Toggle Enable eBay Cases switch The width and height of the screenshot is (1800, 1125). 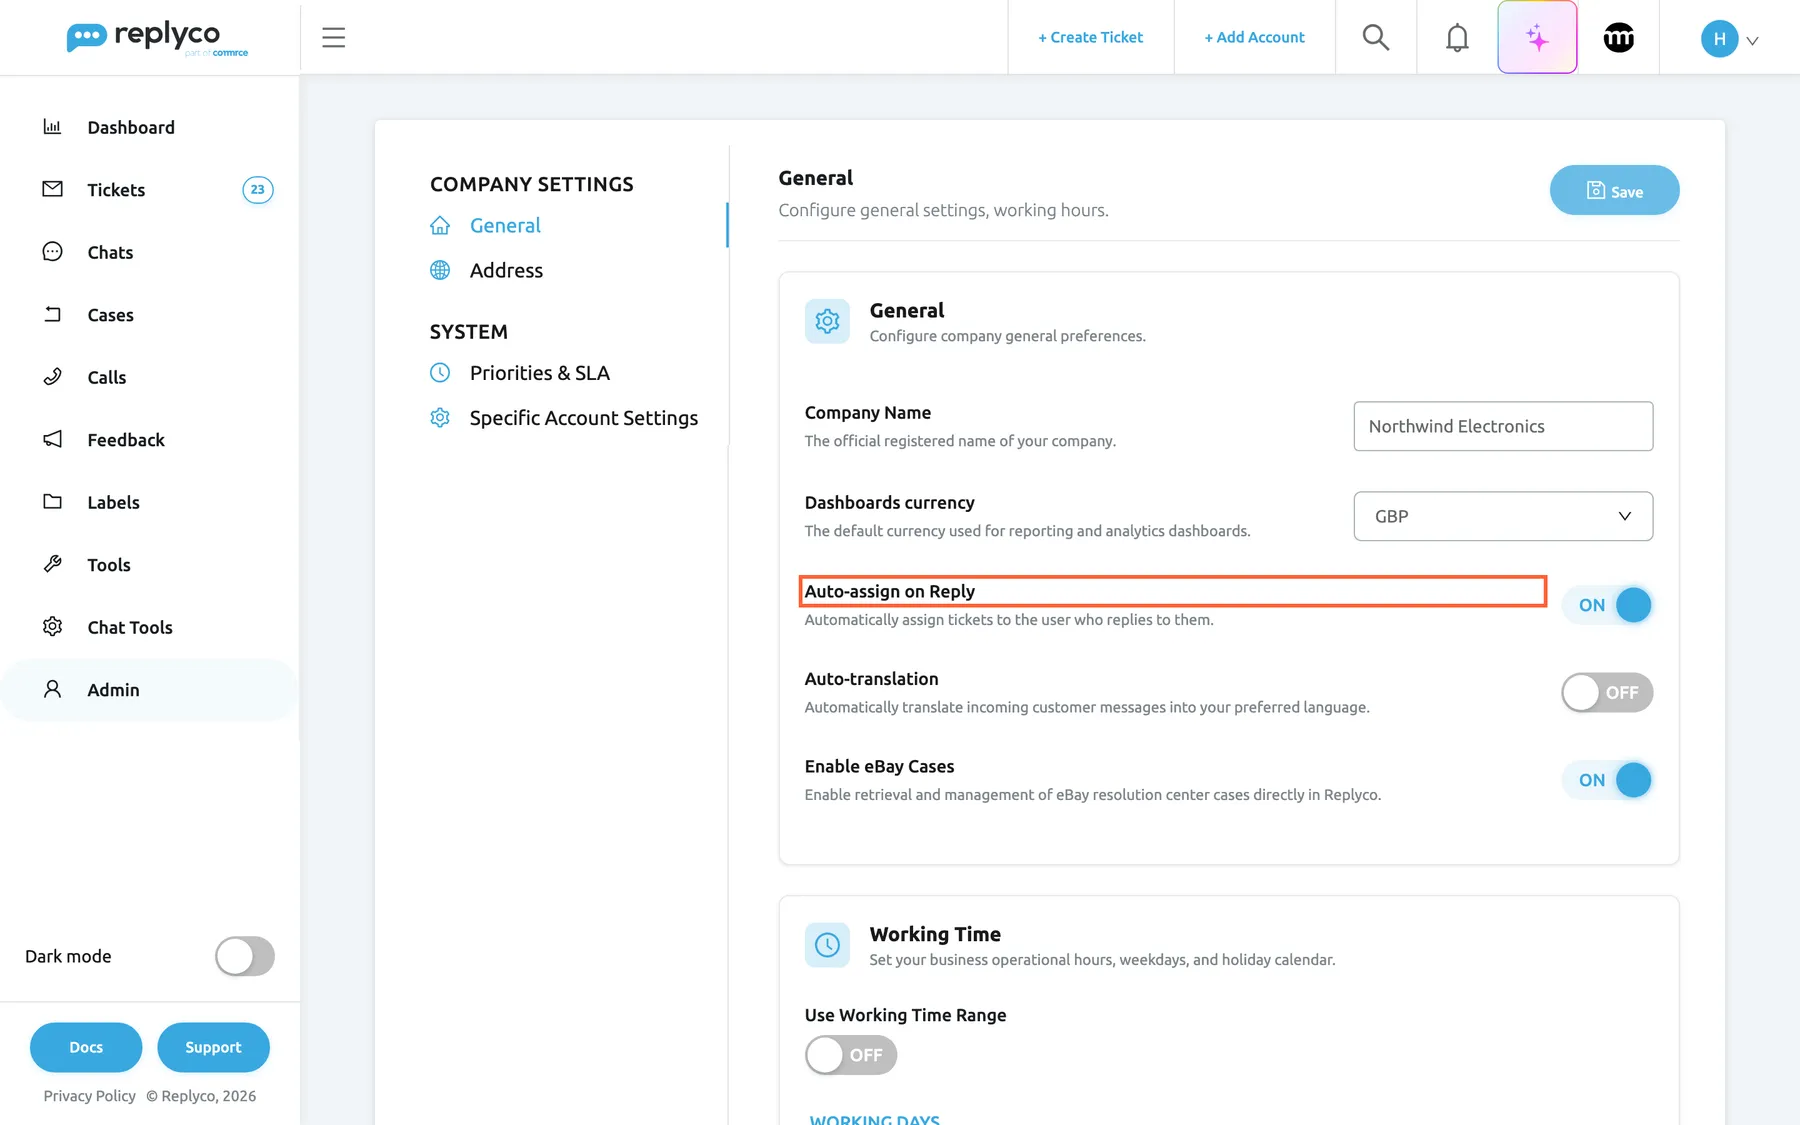pos(1607,780)
